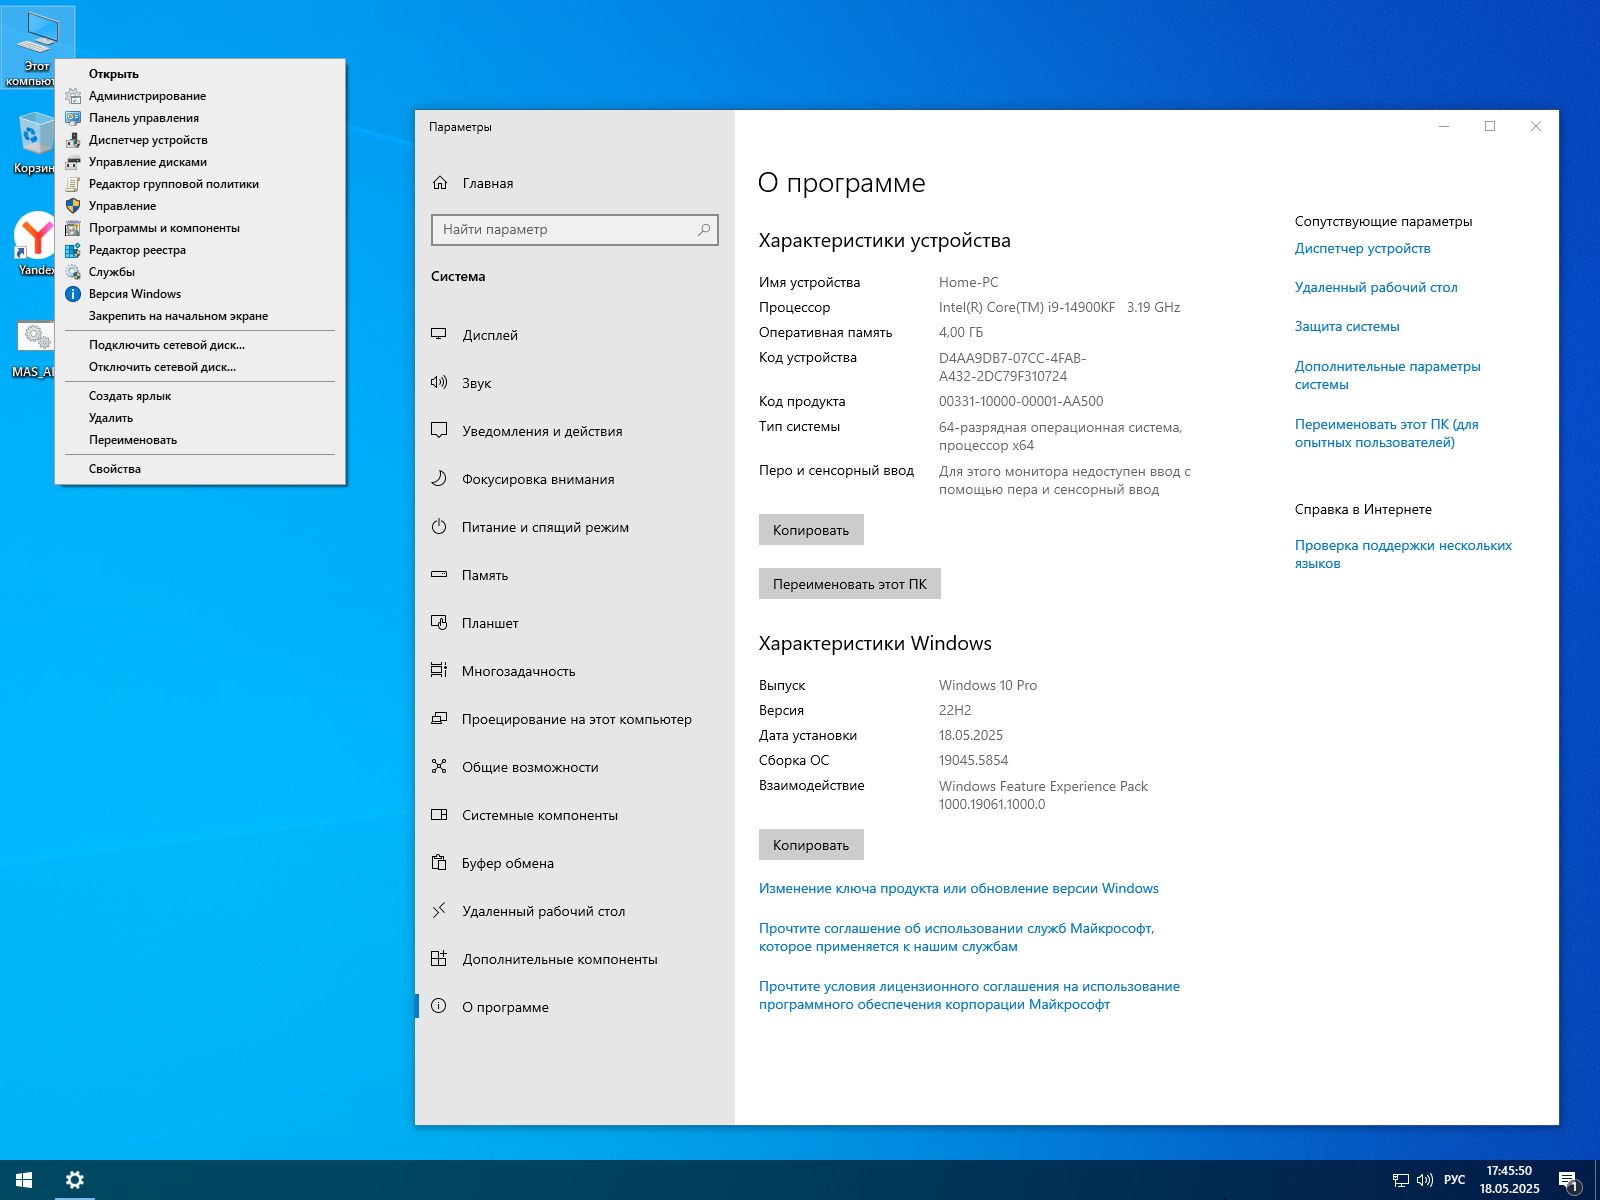Choose Управление дисками from the context menu
This screenshot has width=1600, height=1200.
[x=200, y=162]
